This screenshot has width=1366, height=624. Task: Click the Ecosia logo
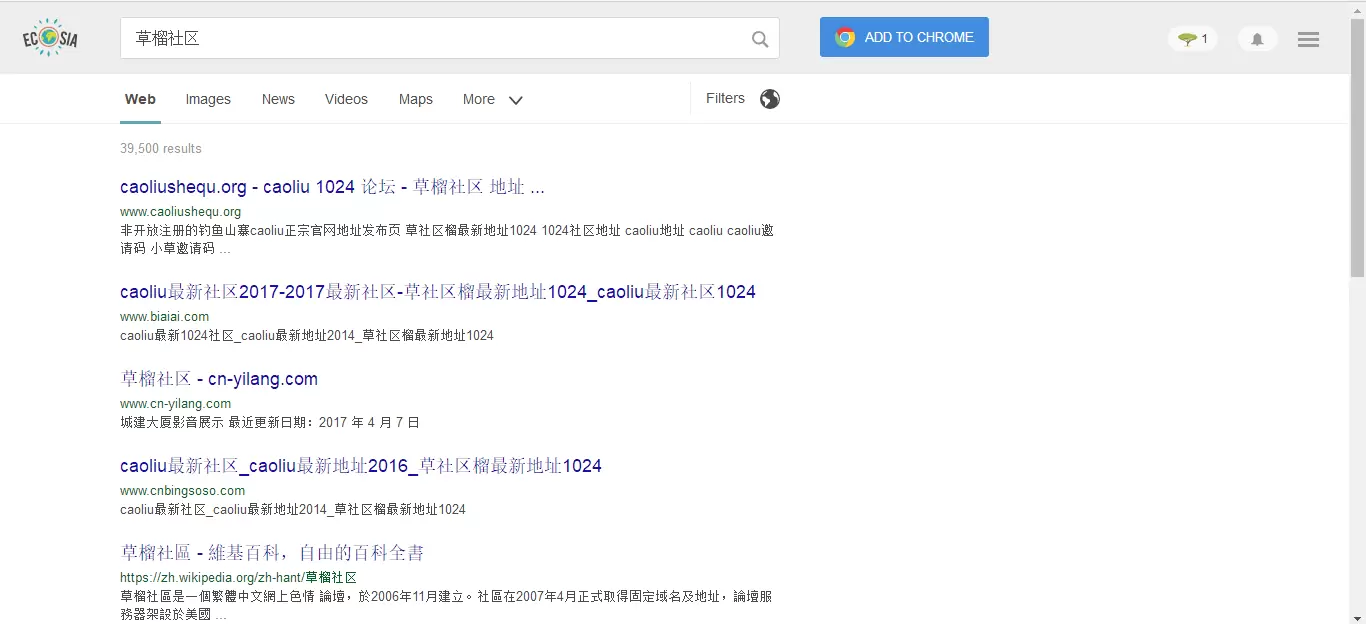point(50,38)
